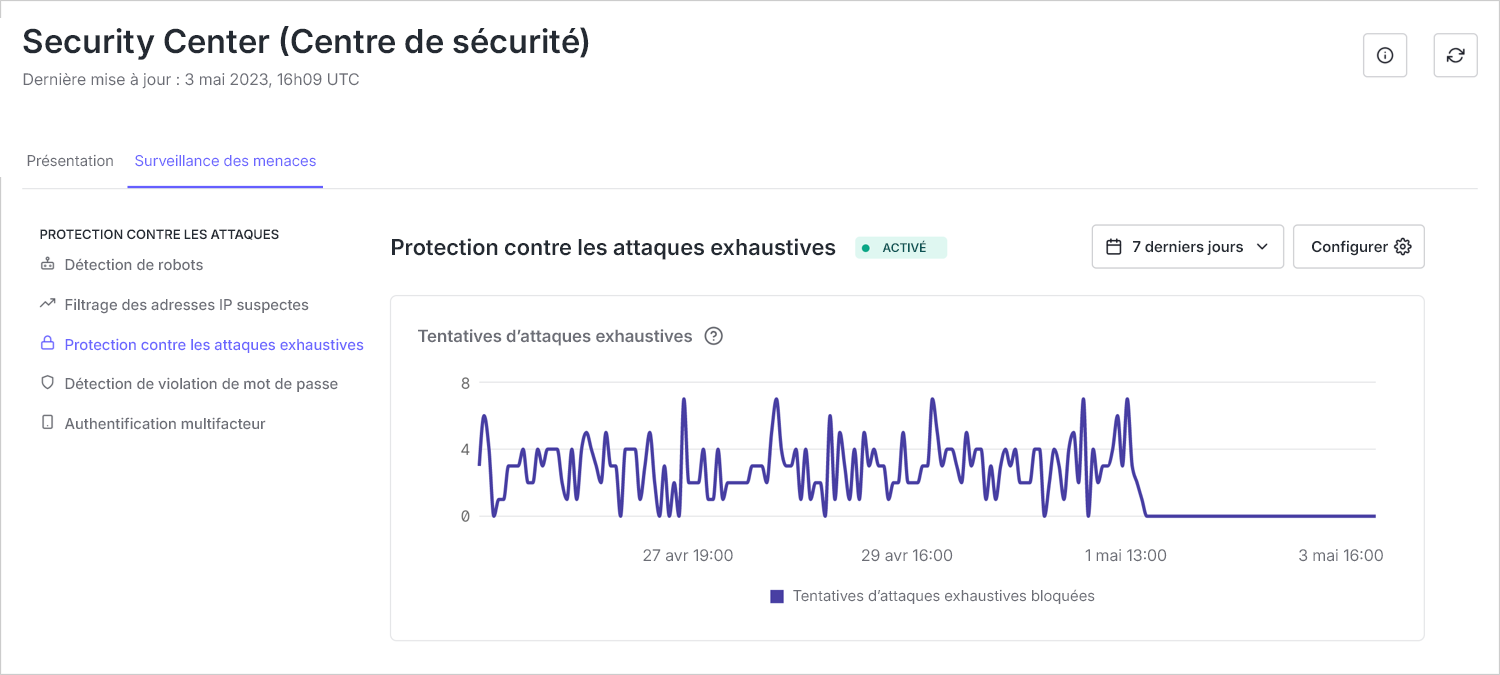This screenshot has width=1500, height=675.
Task: Select the Surveillance des menaces tab
Action: click(x=225, y=161)
